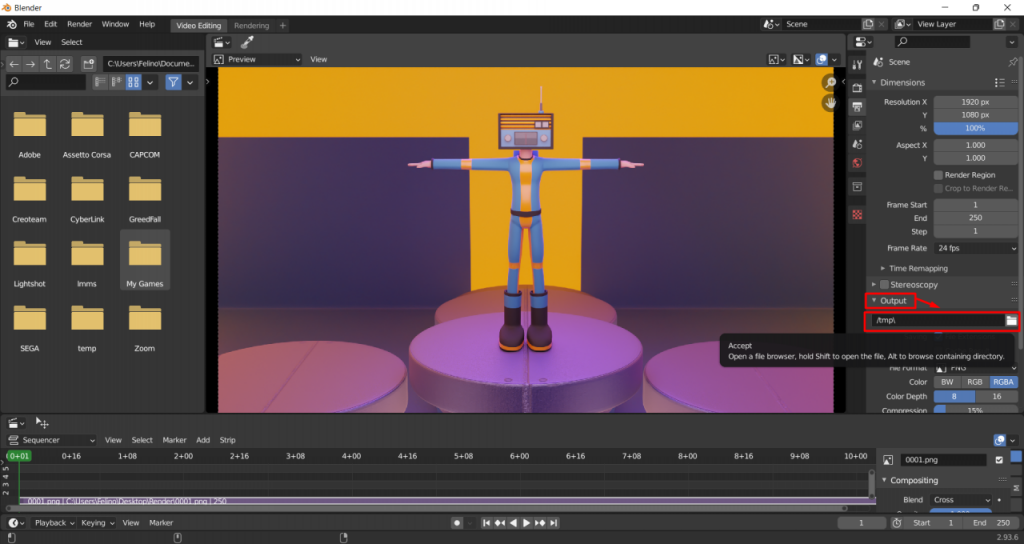Click the zoom magnifier gizmo in preview

click(x=830, y=83)
